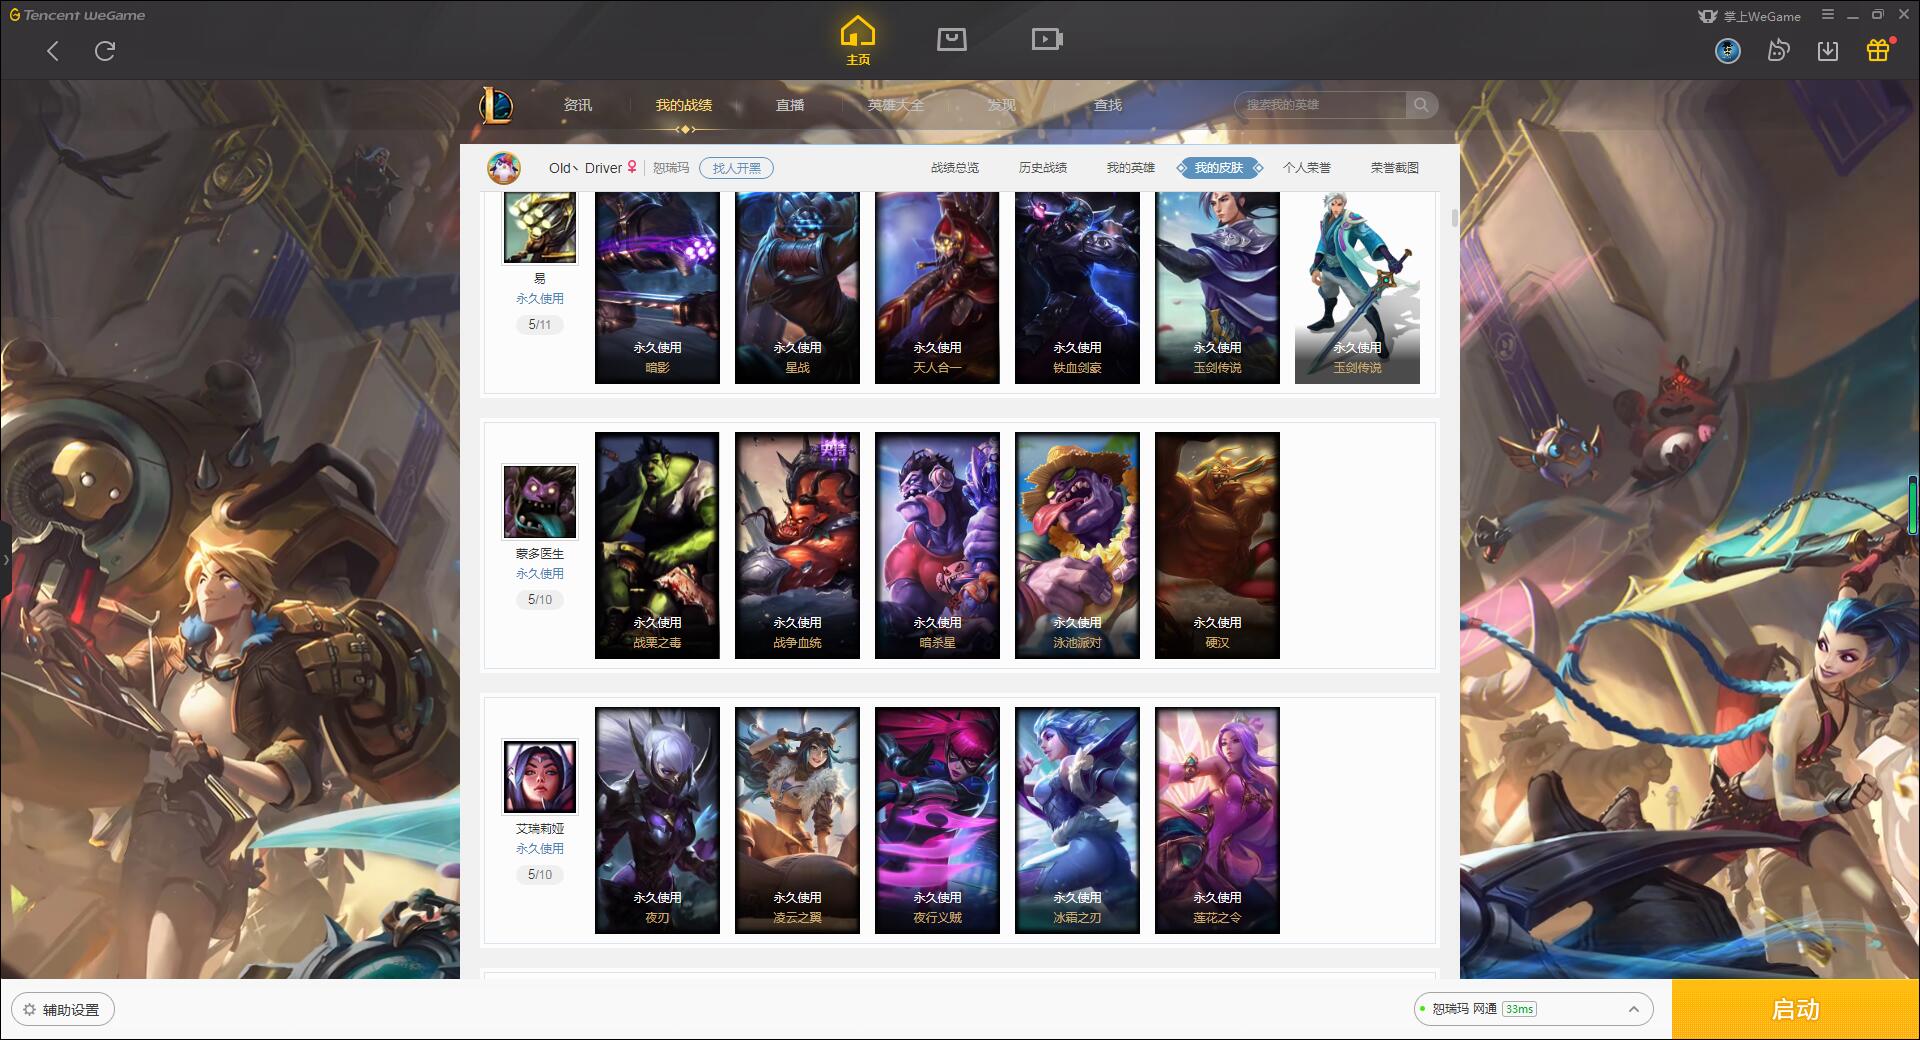Open the 主页 home icon

pyautogui.click(x=858, y=41)
